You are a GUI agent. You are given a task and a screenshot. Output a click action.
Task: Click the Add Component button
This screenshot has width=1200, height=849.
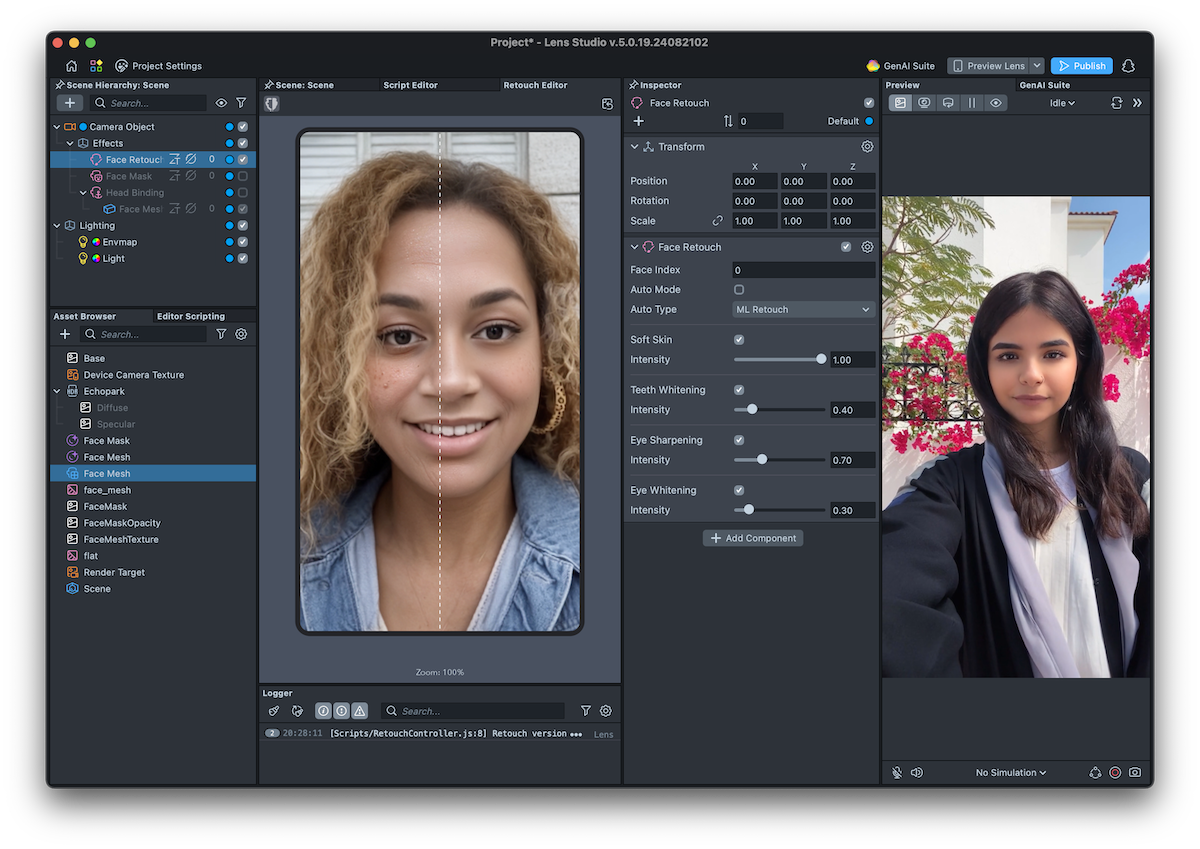753,538
